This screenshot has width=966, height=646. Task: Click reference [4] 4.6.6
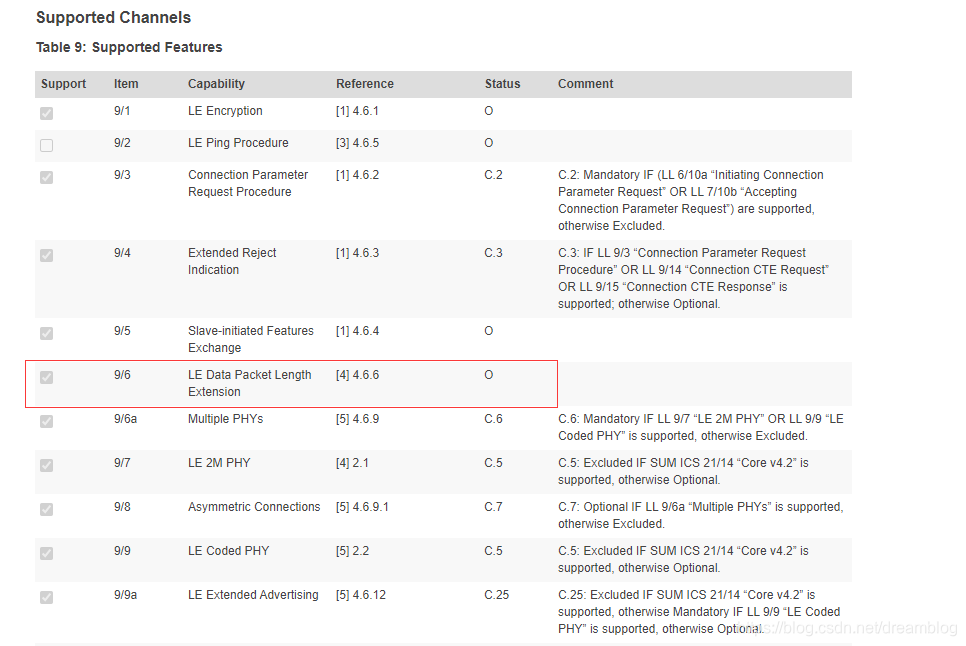click(x=357, y=375)
